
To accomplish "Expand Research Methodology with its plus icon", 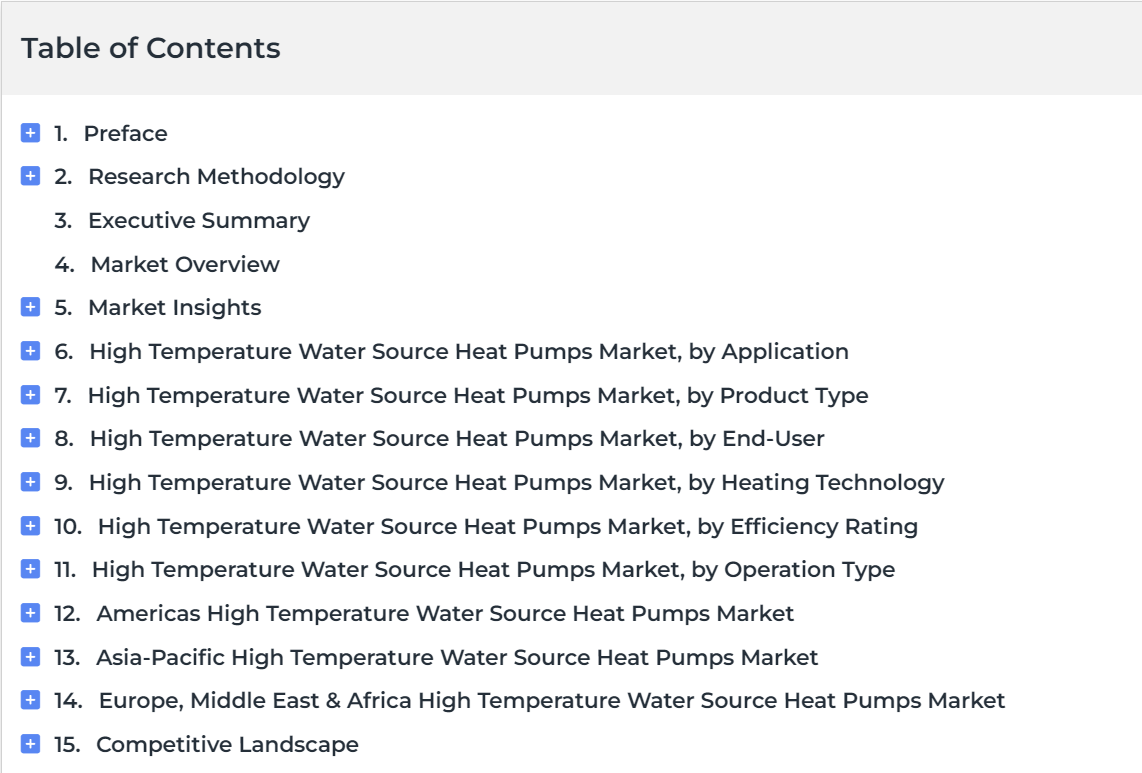I will [31, 176].
